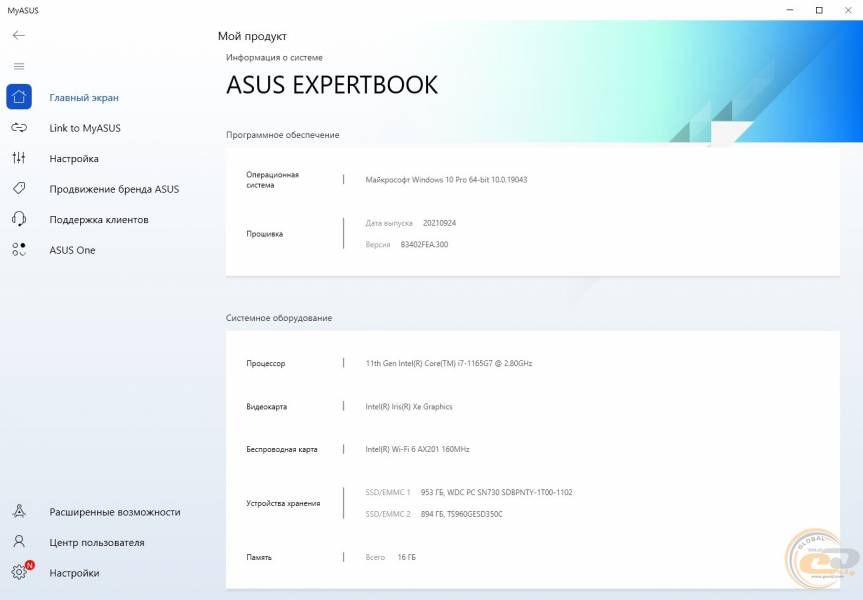This screenshot has height=600, width=863.
Task: Click the i7-1165G7 processor value
Action: (449, 363)
